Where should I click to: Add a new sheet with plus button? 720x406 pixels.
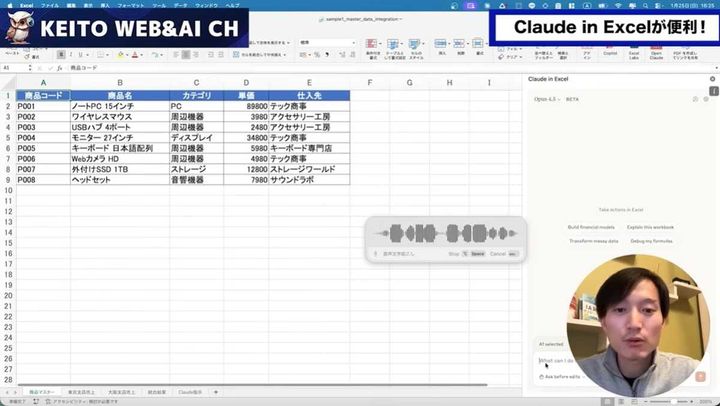click(x=216, y=392)
